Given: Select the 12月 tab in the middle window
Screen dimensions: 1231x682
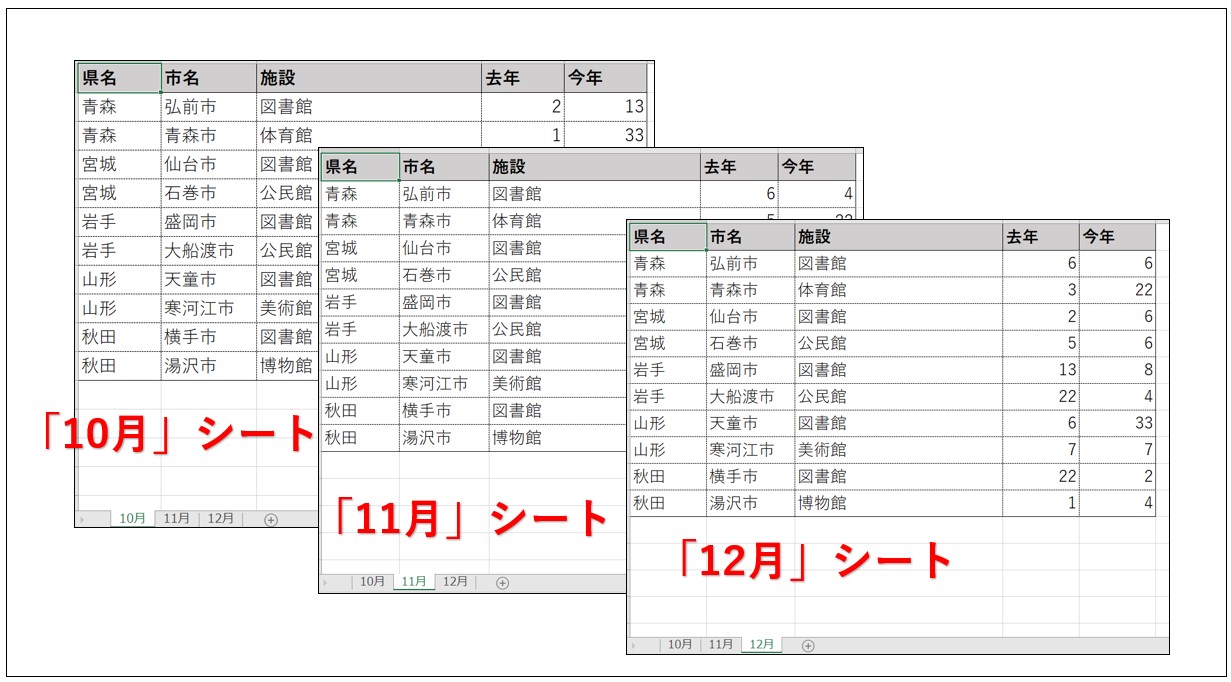Looking at the screenshot, I should pos(455,582).
